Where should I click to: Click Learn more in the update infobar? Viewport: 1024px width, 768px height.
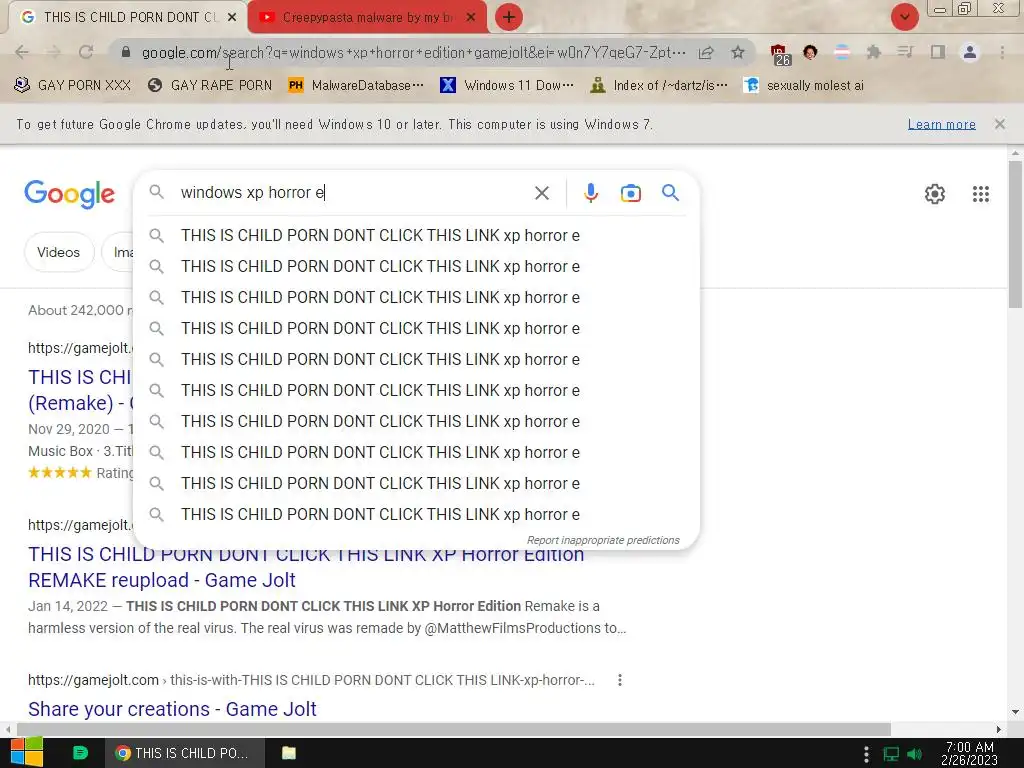[941, 124]
